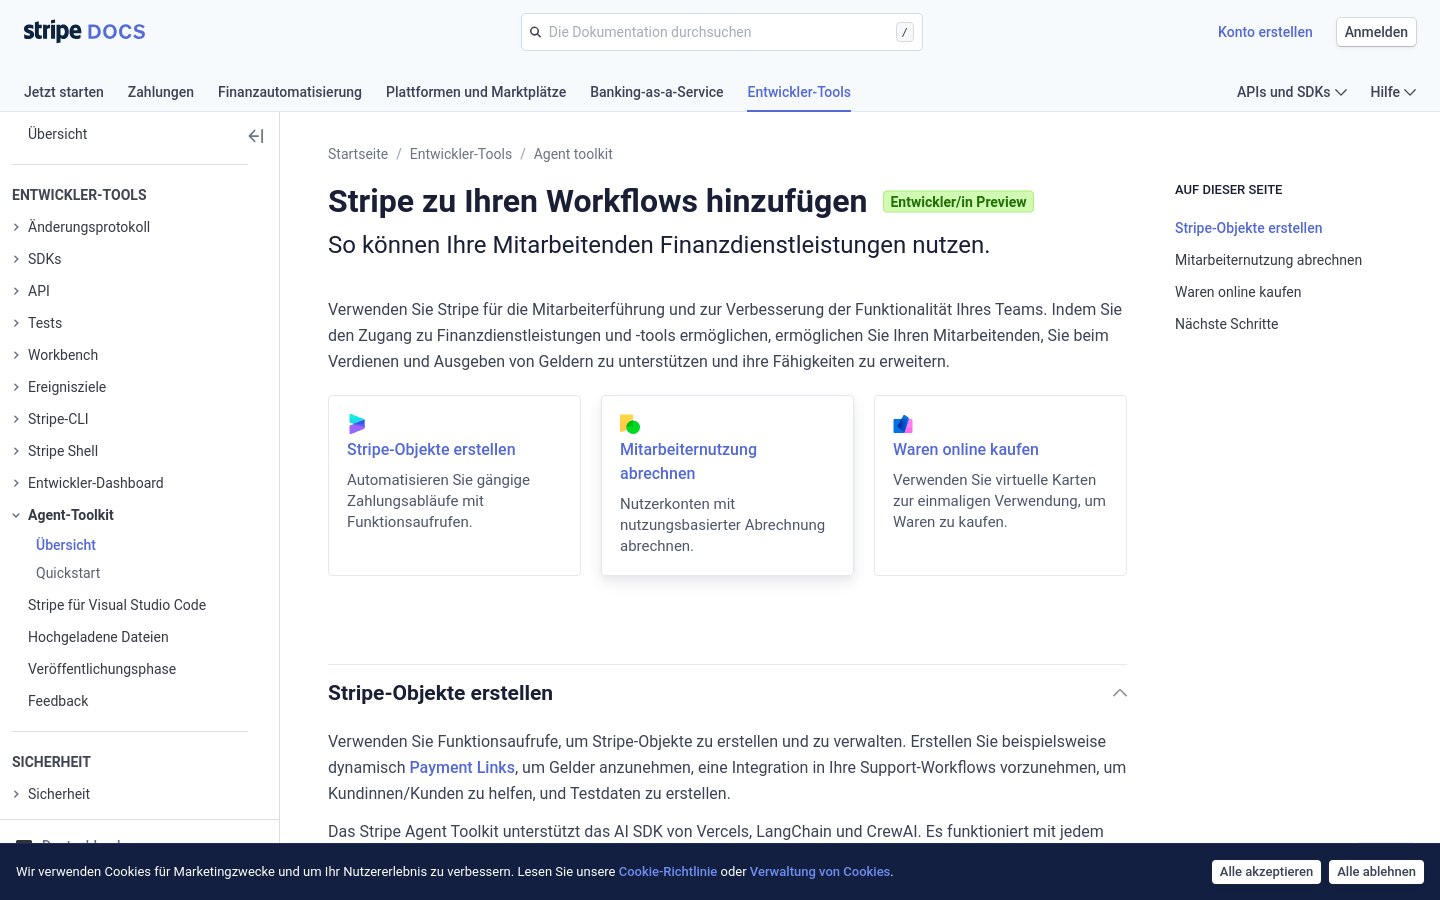Collapse the Agent-Toolkit sidebar item
The height and width of the screenshot is (900, 1440).
(63, 515)
